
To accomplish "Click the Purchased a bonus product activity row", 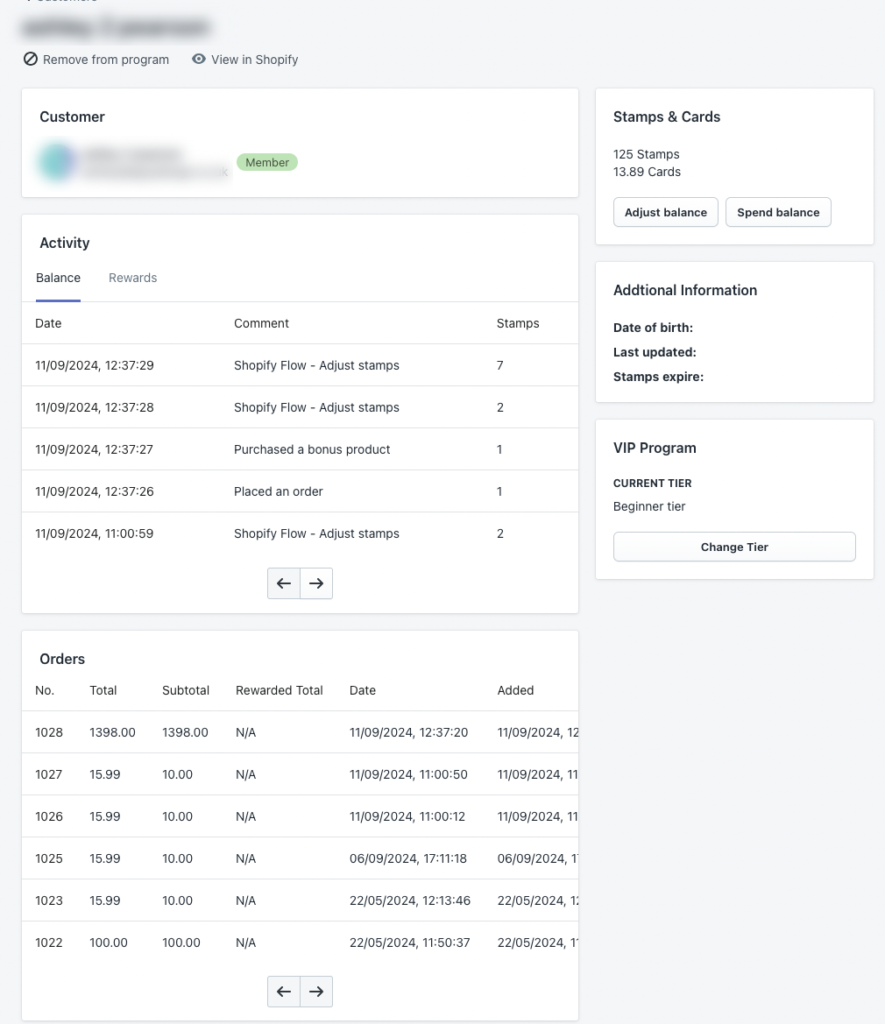I will click(x=300, y=449).
